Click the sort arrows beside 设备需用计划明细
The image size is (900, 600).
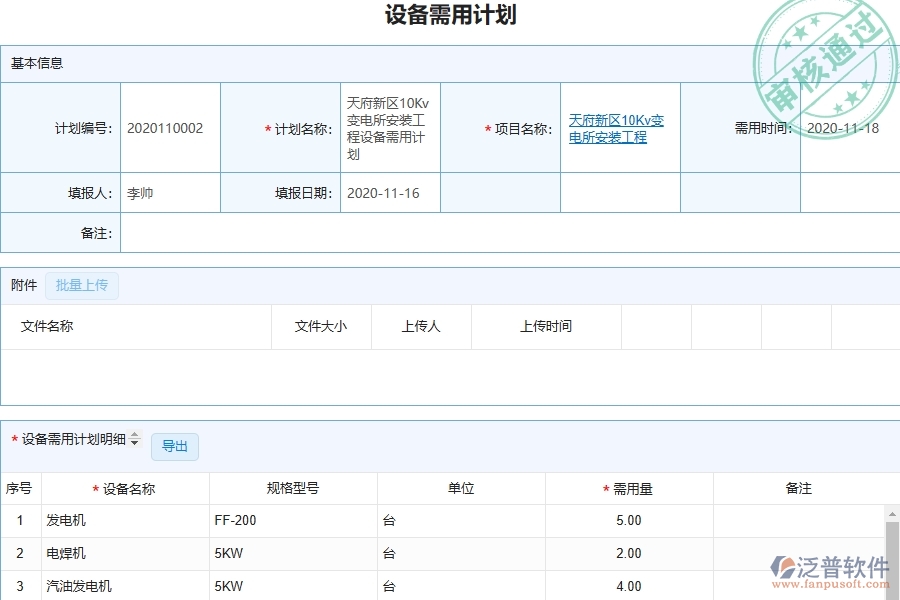pyautogui.click(x=134, y=440)
